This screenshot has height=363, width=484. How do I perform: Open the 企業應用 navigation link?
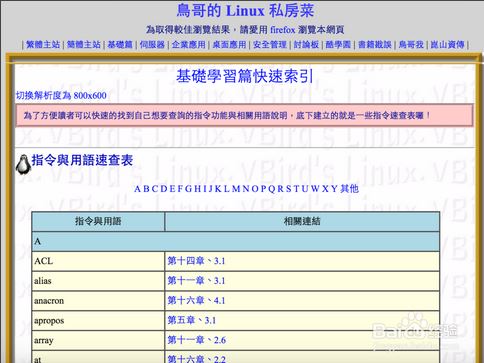(x=189, y=44)
